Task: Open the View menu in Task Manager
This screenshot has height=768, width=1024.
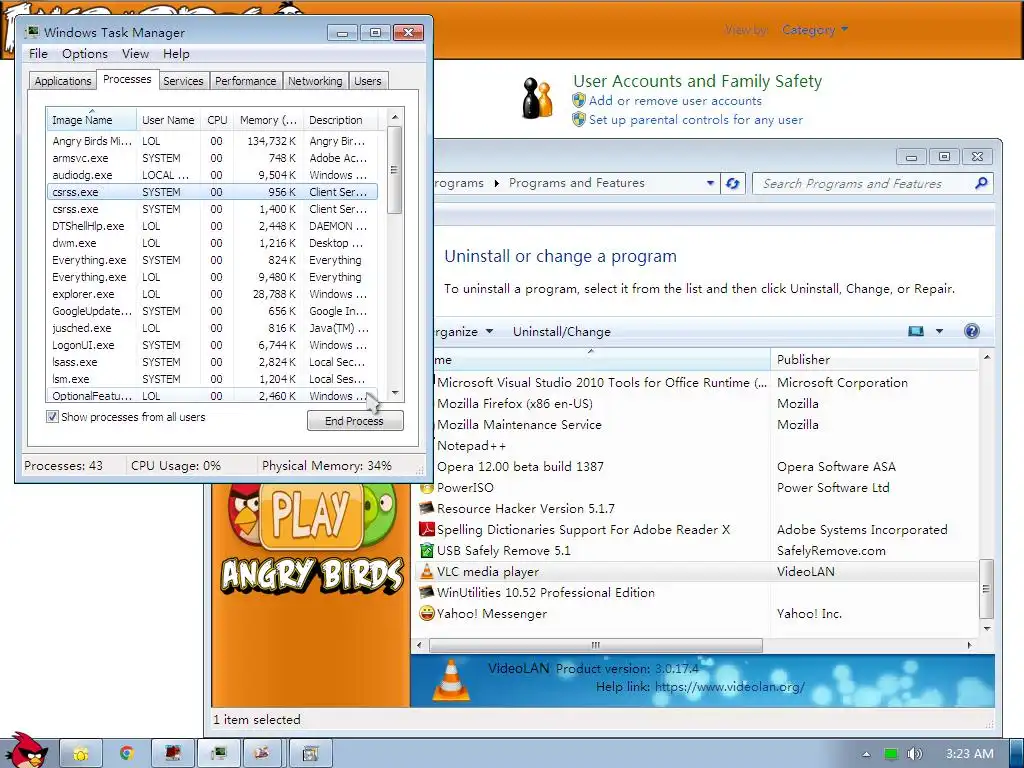Action: [135, 54]
